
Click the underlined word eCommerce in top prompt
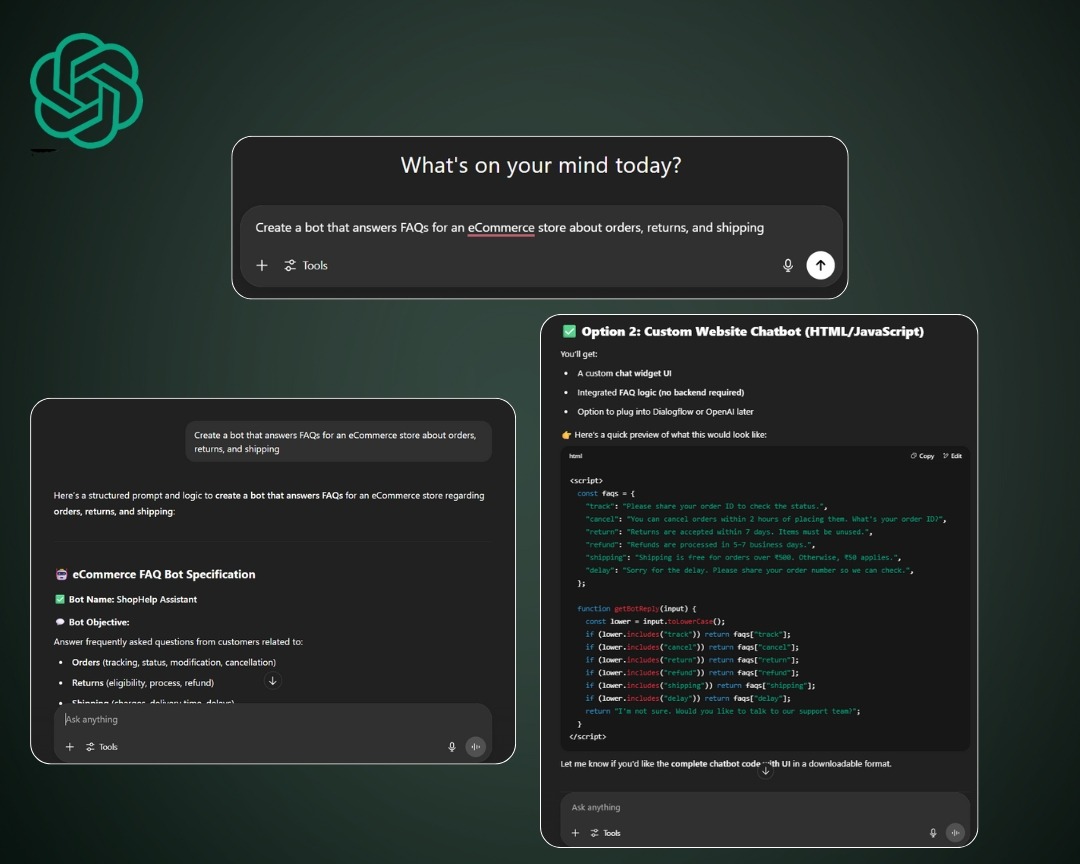(501, 228)
